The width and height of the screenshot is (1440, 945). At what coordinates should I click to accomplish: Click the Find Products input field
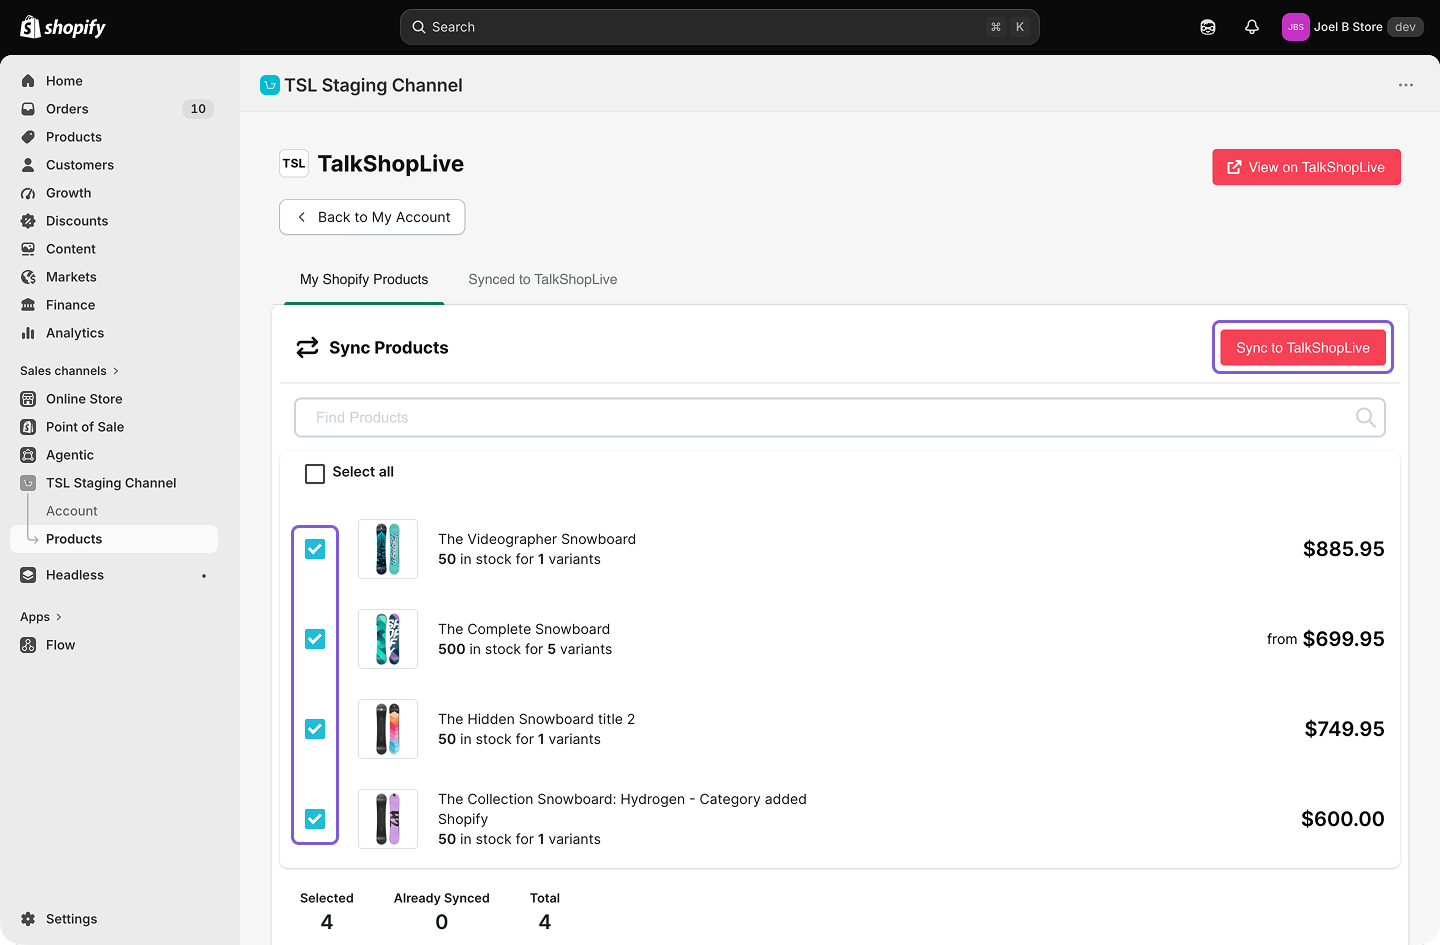click(840, 417)
